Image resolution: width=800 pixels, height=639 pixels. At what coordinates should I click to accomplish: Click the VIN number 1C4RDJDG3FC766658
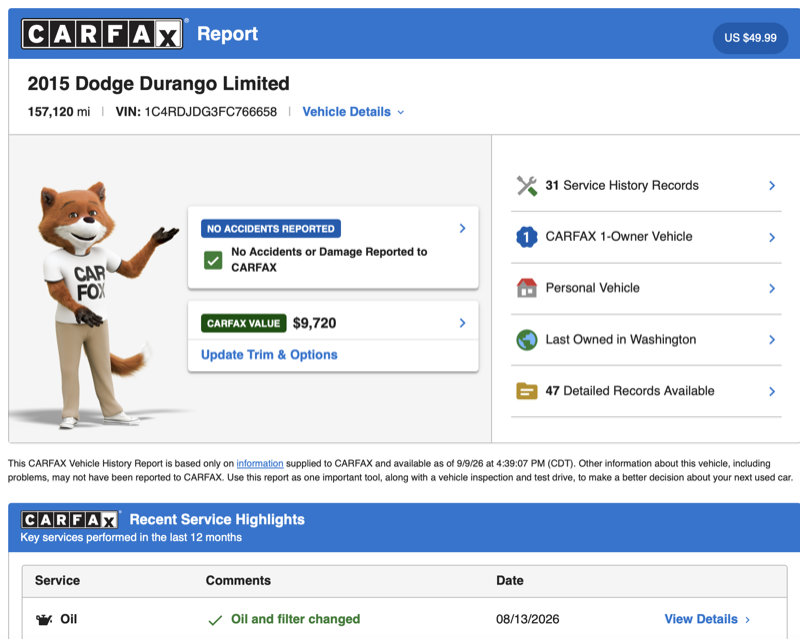coord(211,112)
